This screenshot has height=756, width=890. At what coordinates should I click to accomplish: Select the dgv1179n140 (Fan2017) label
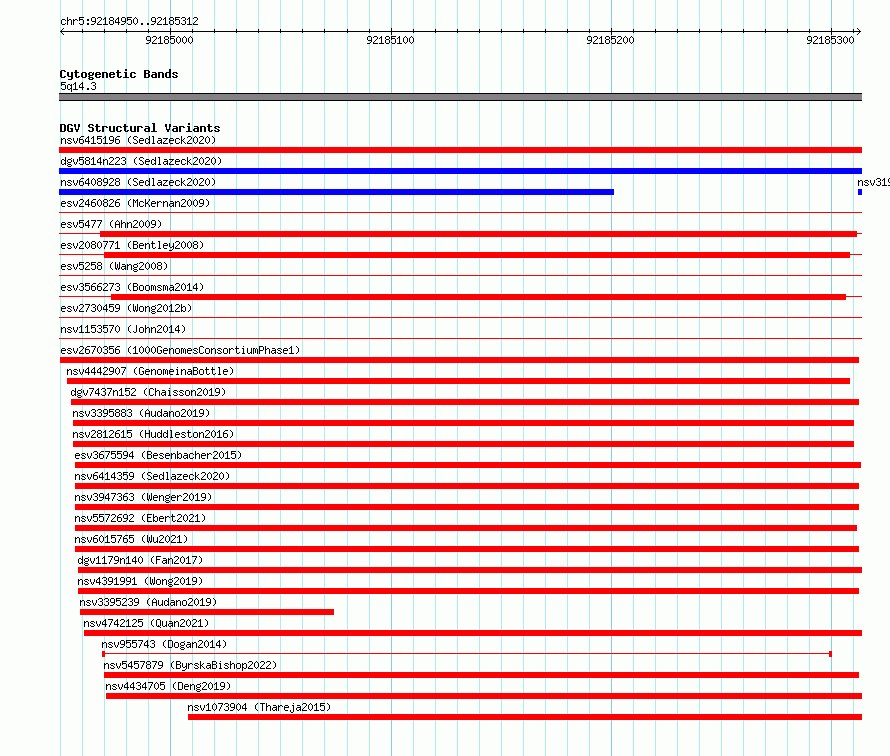[x=140, y=560]
